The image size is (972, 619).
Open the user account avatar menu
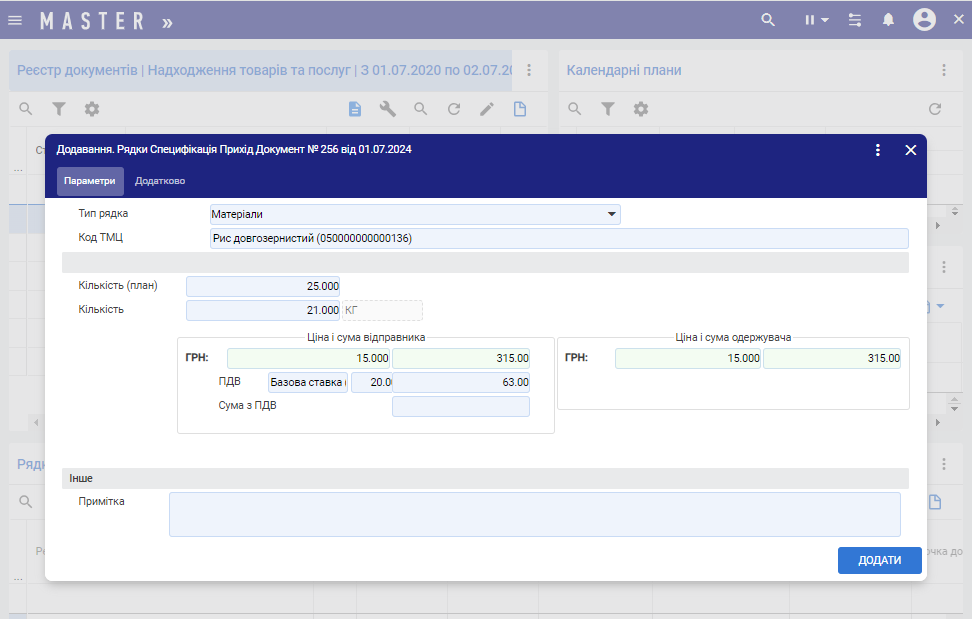pos(924,20)
